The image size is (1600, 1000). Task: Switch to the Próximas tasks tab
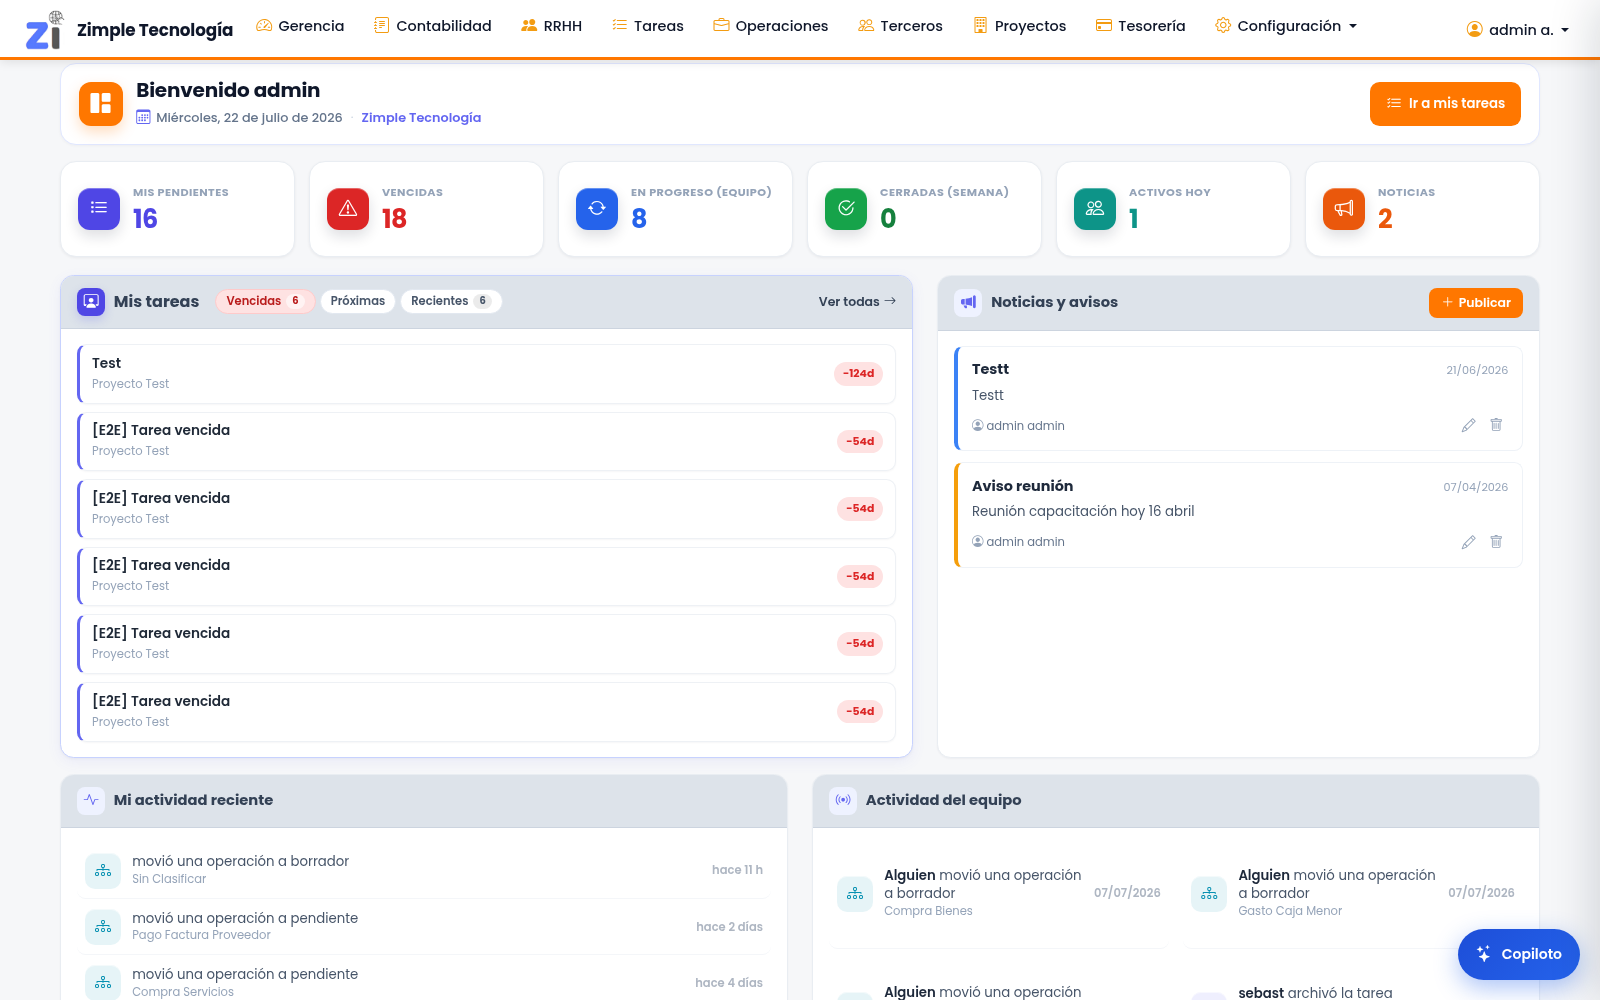pyautogui.click(x=358, y=301)
